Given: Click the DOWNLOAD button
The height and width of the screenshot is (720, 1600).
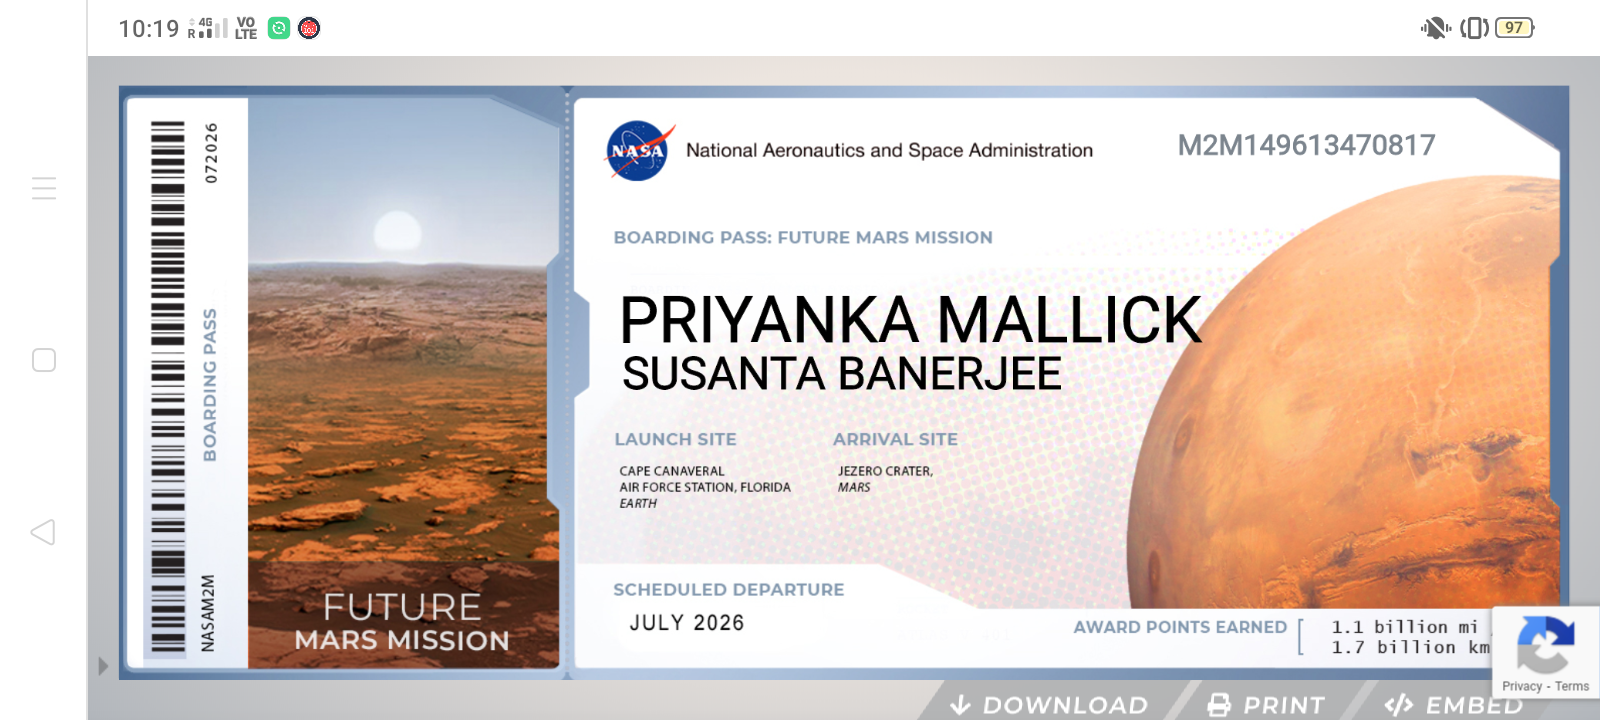Looking at the screenshot, I should (x=1049, y=704).
